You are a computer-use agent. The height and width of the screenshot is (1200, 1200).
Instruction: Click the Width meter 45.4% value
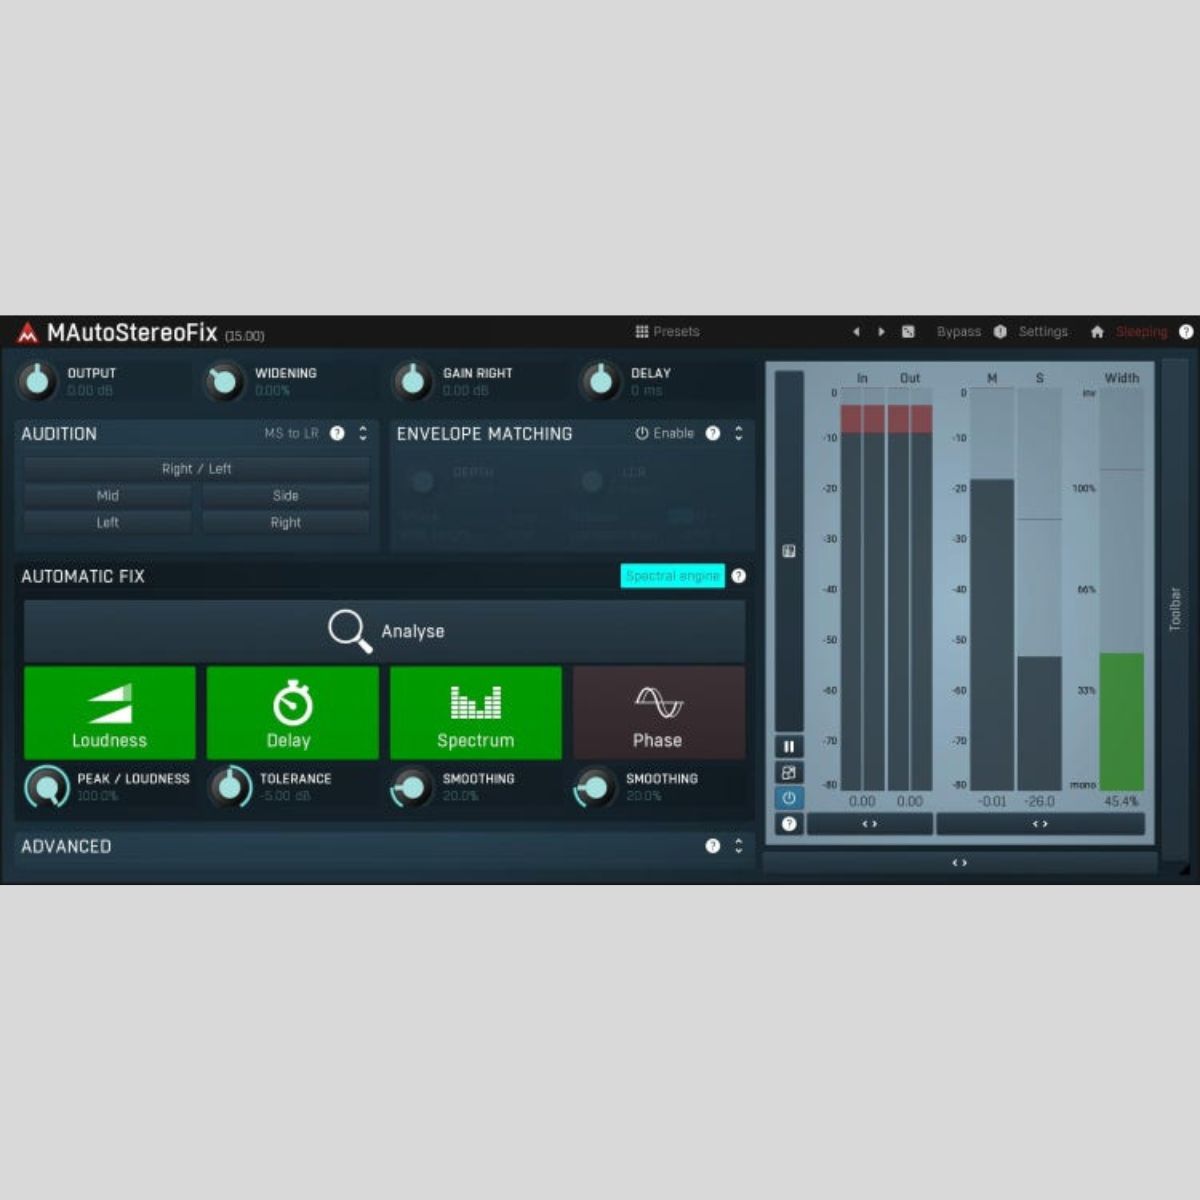pyautogui.click(x=1122, y=802)
